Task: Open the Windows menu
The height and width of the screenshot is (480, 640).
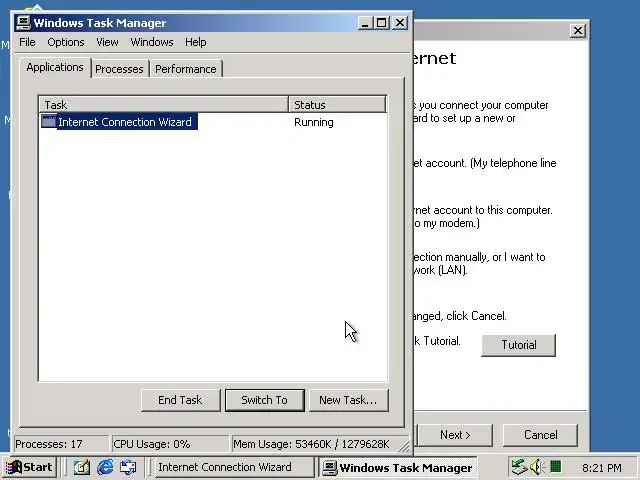Action: 152,42
